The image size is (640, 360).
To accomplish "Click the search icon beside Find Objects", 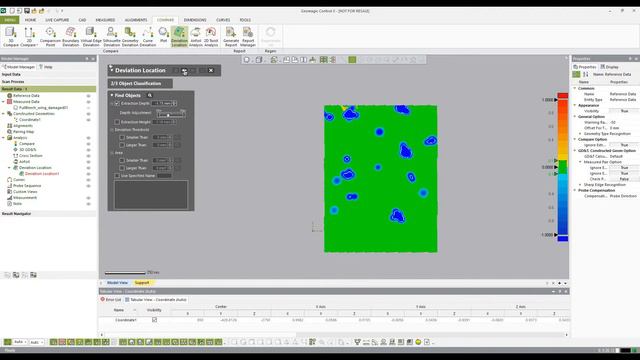I will (150, 95).
